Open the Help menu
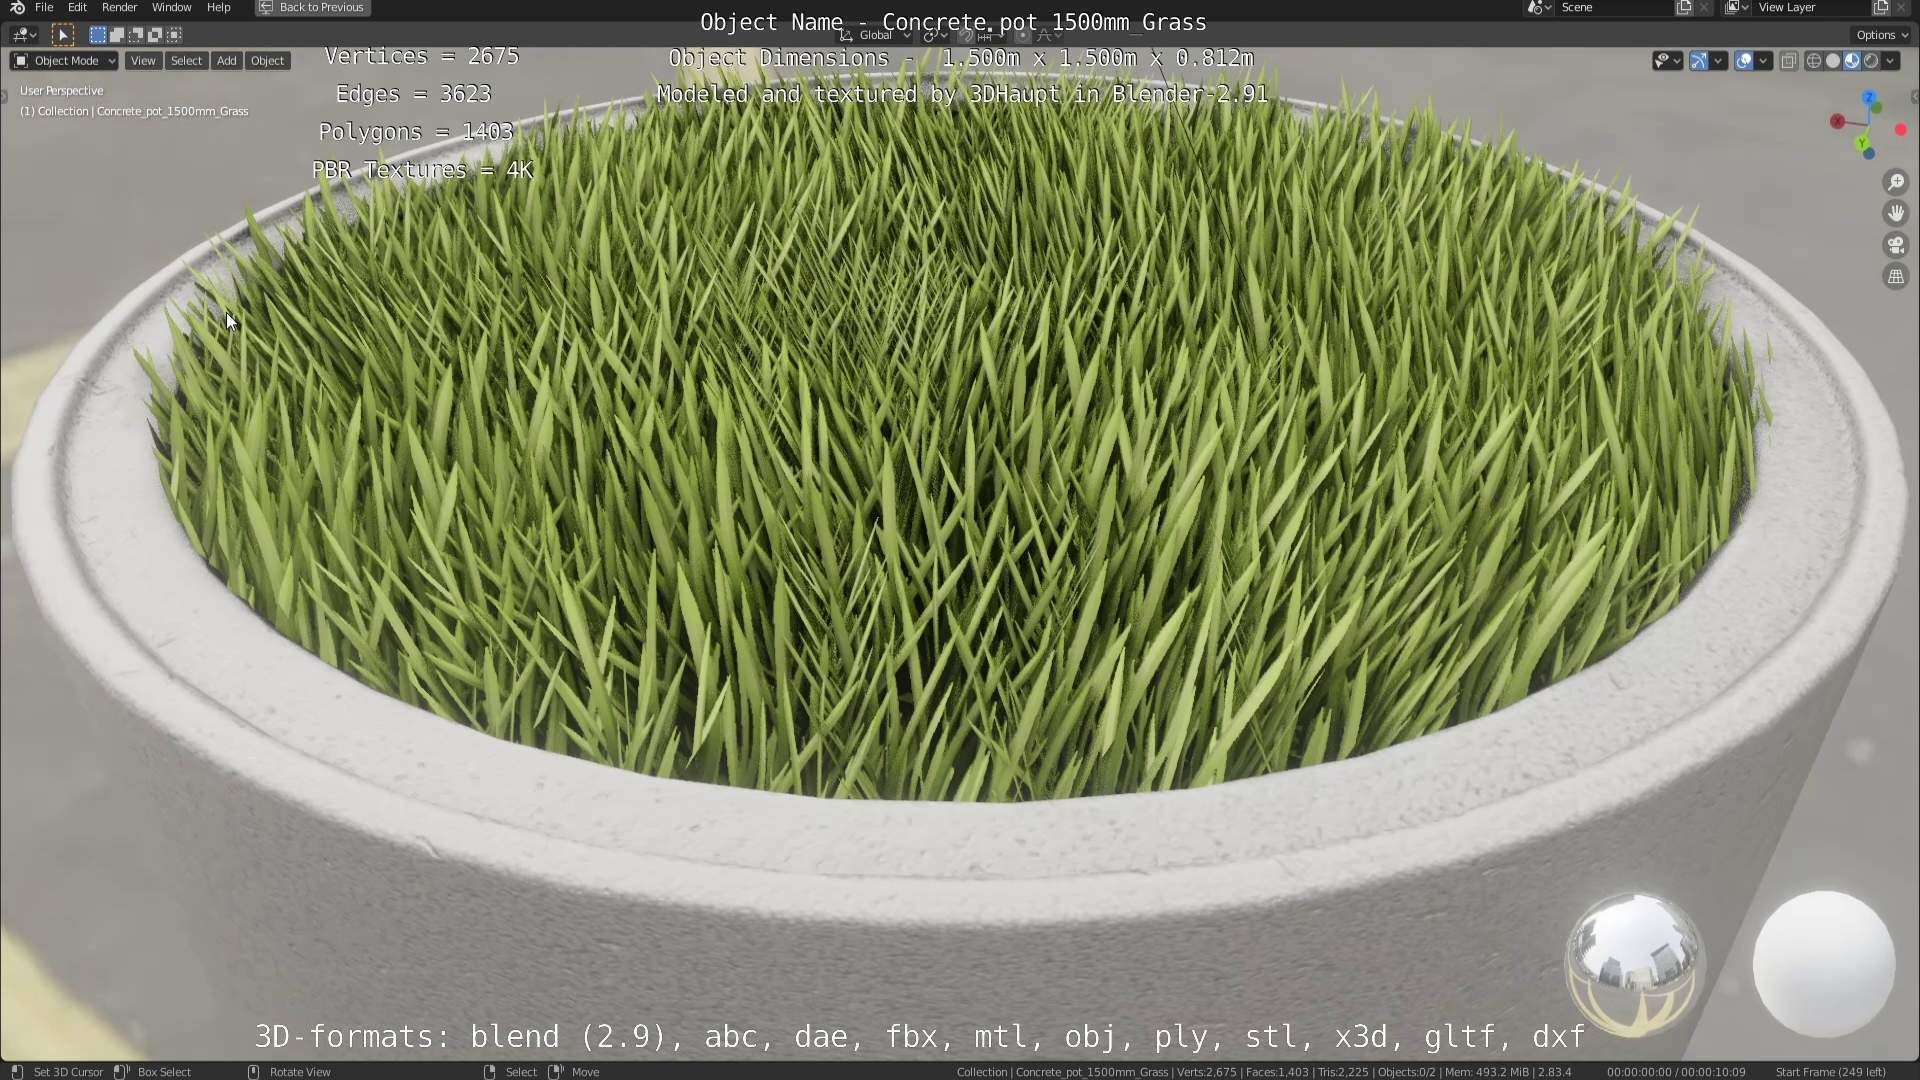 [218, 7]
